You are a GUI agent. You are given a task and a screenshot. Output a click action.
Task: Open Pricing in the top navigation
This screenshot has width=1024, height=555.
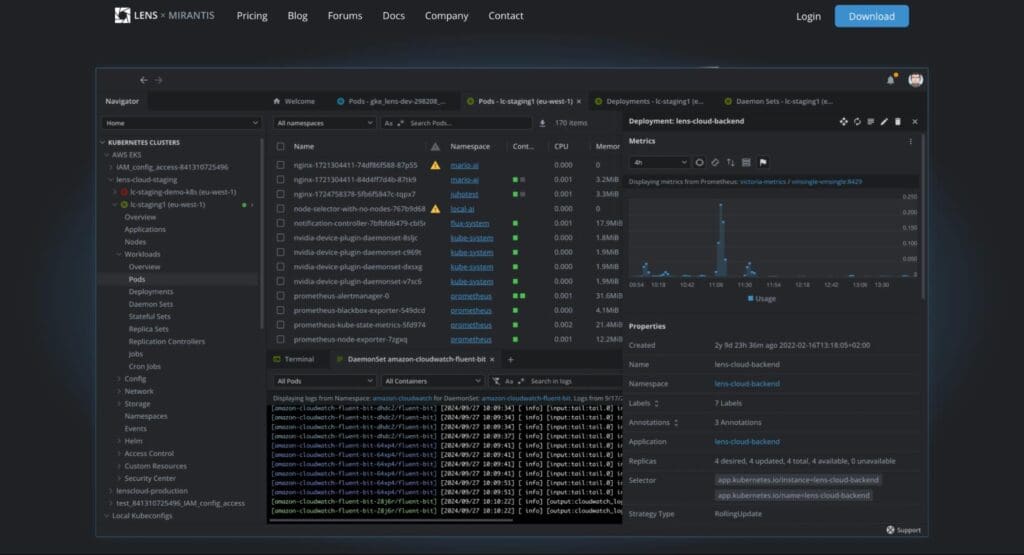tap(251, 16)
